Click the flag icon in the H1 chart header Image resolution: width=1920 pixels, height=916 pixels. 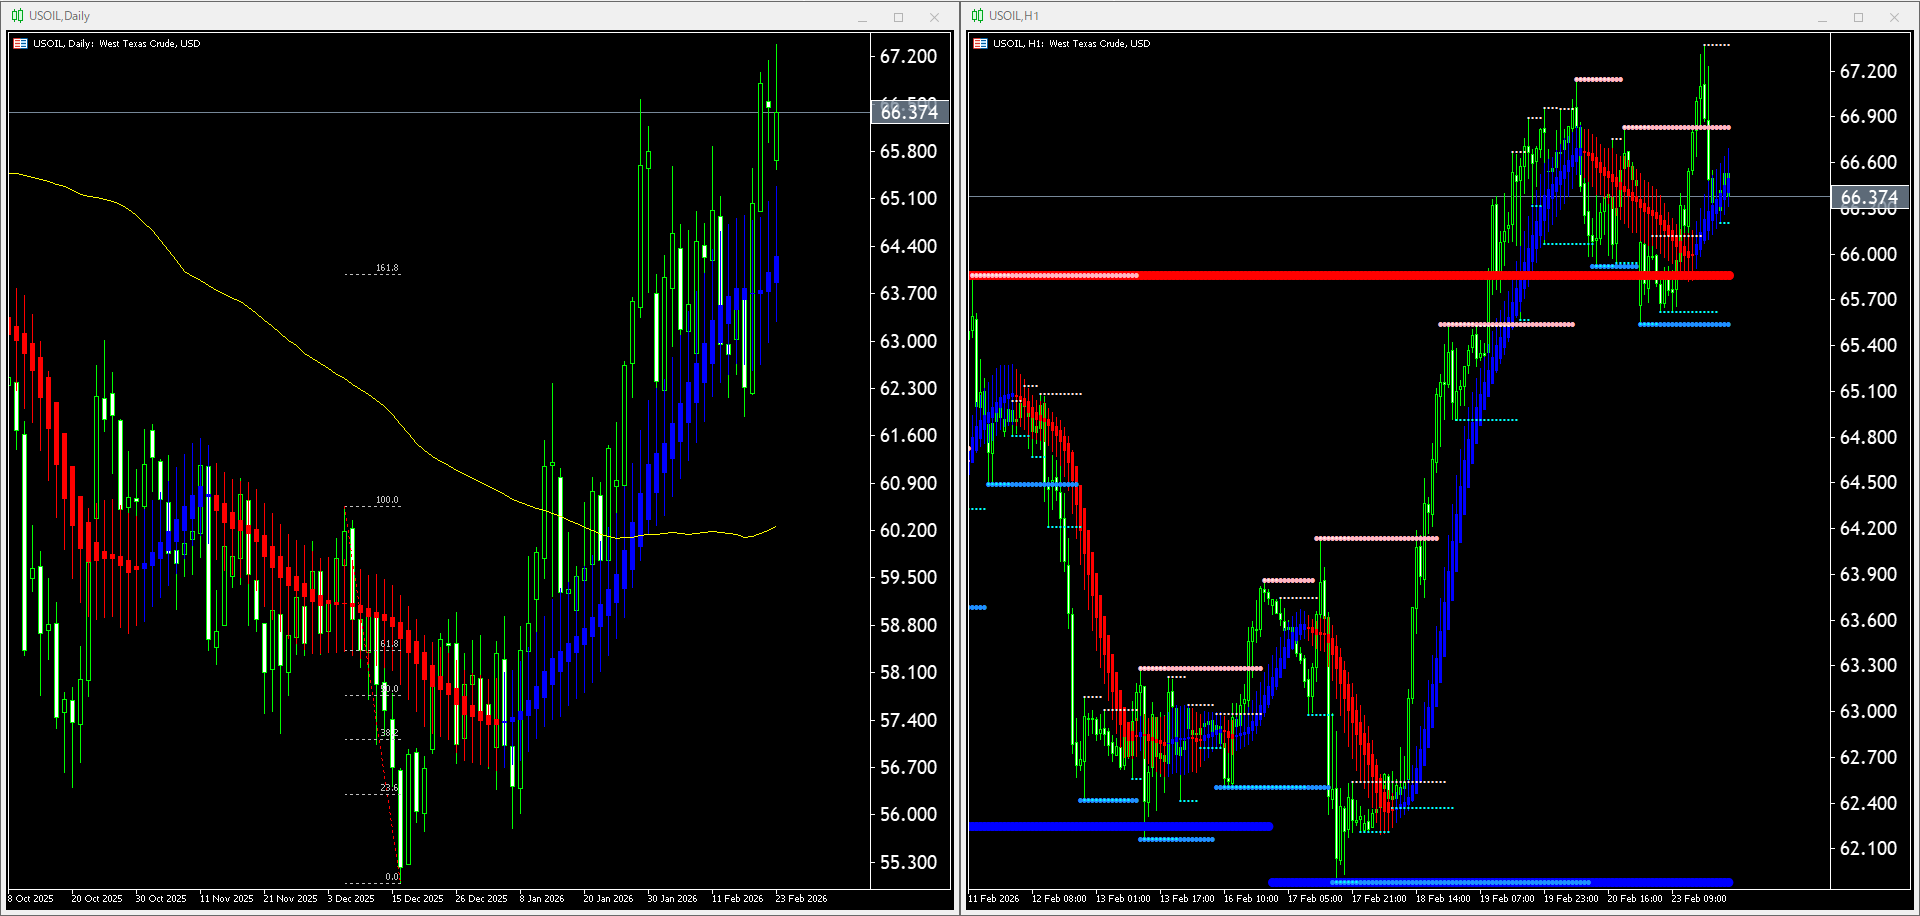pyautogui.click(x=980, y=44)
